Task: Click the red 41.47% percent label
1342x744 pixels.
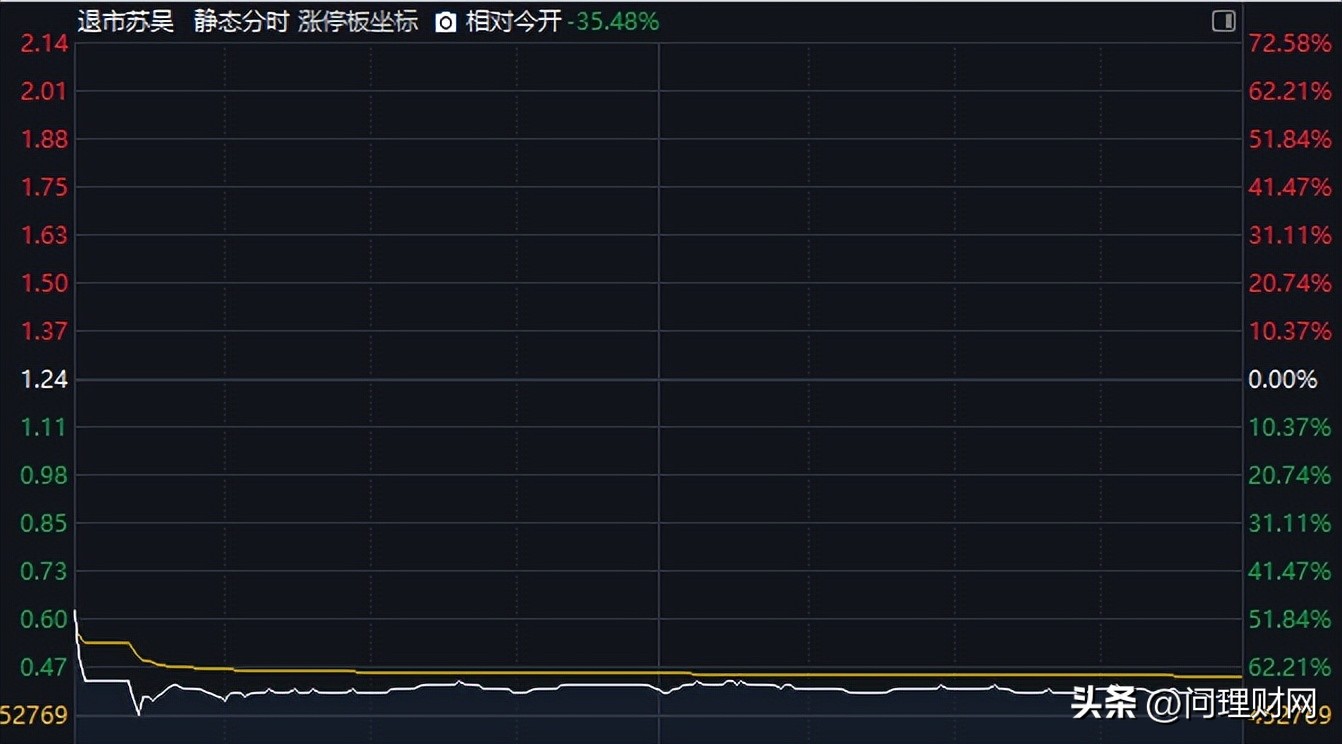Action: 1290,187
